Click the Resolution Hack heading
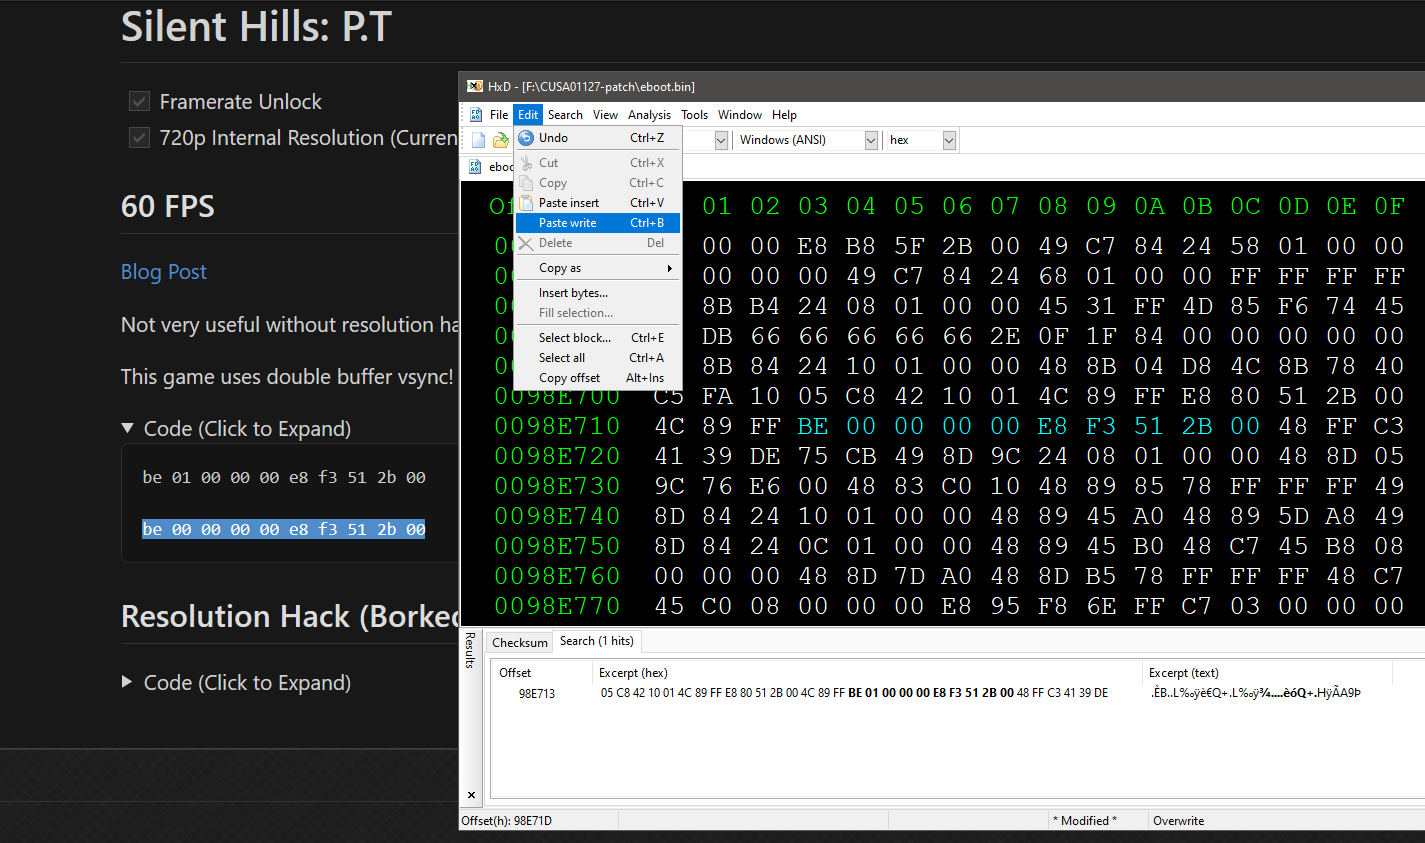Image resolution: width=1425 pixels, height=843 pixels. click(x=289, y=616)
